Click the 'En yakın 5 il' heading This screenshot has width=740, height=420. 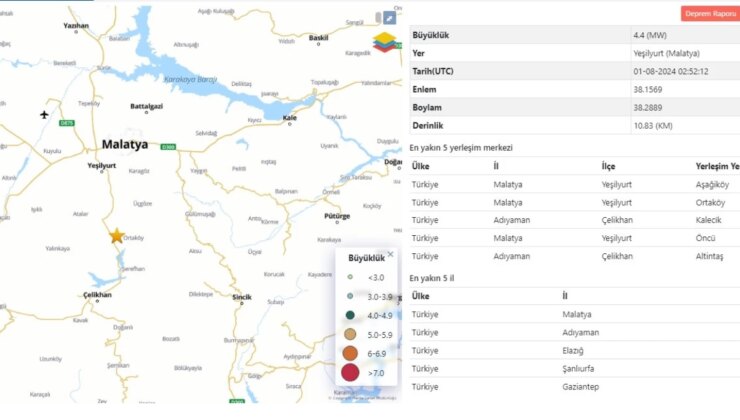point(431,278)
